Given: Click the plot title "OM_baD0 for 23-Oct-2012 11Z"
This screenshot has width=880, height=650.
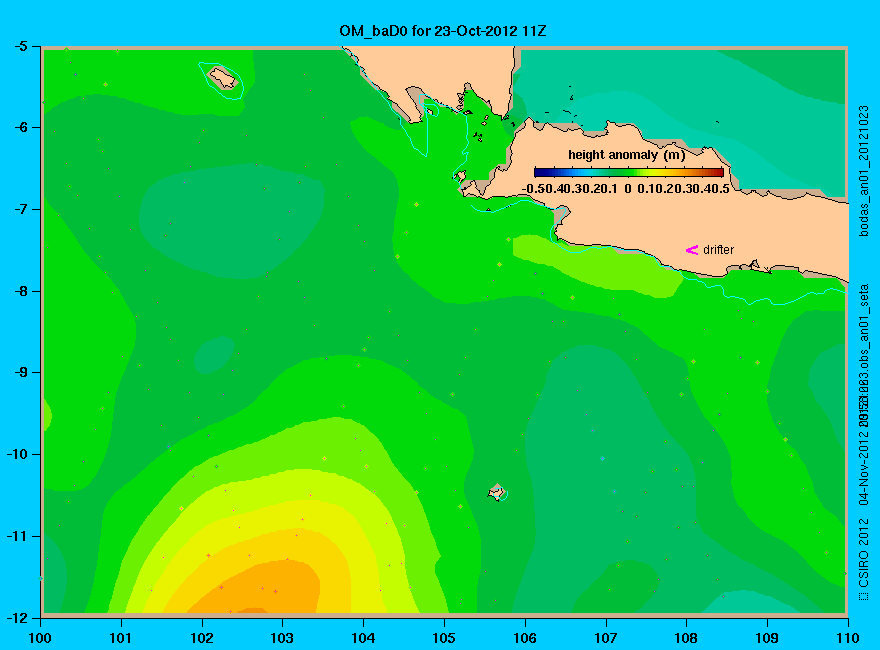Looking at the screenshot, I should pyautogui.click(x=443, y=31).
